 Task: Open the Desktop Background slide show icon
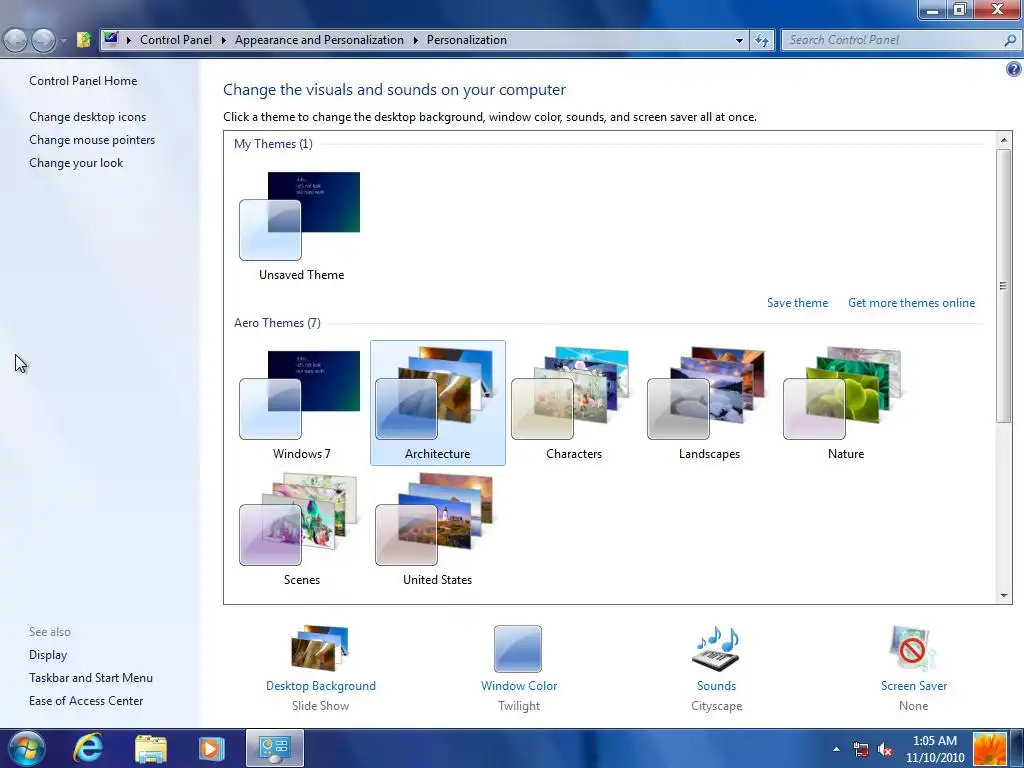tap(320, 648)
